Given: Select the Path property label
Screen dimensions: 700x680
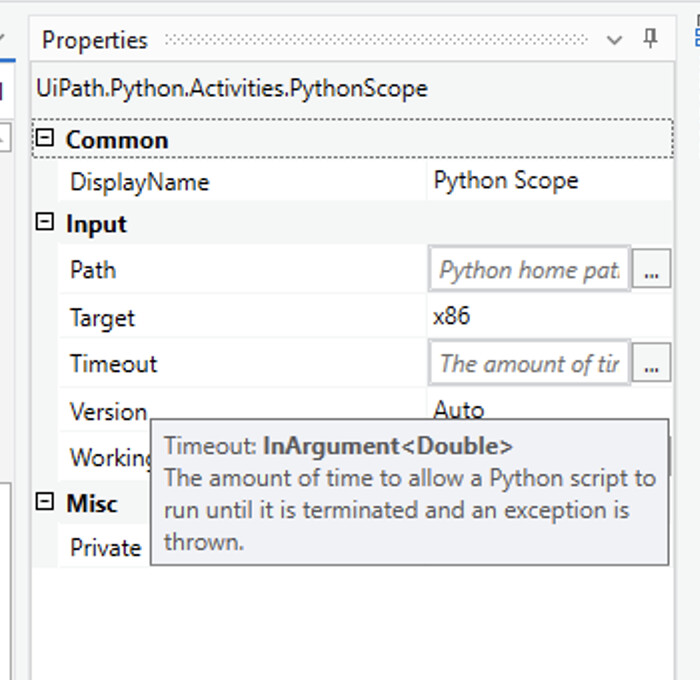Looking at the screenshot, I should (93, 270).
